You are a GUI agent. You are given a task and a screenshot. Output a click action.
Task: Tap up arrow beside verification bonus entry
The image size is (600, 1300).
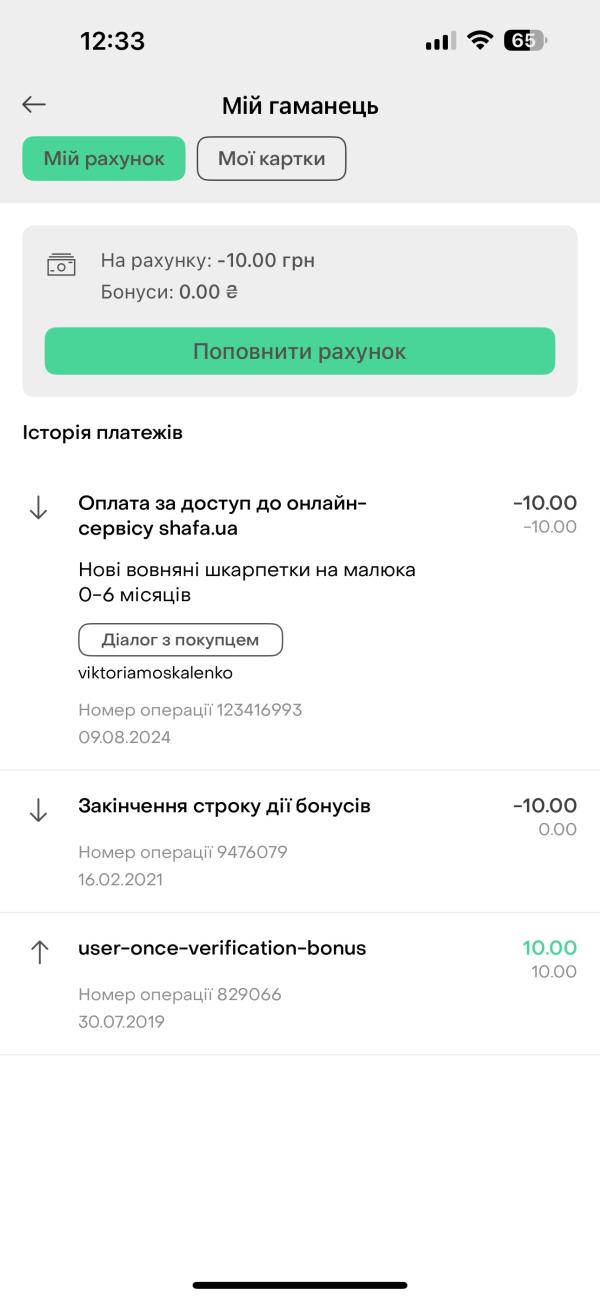coord(38,953)
